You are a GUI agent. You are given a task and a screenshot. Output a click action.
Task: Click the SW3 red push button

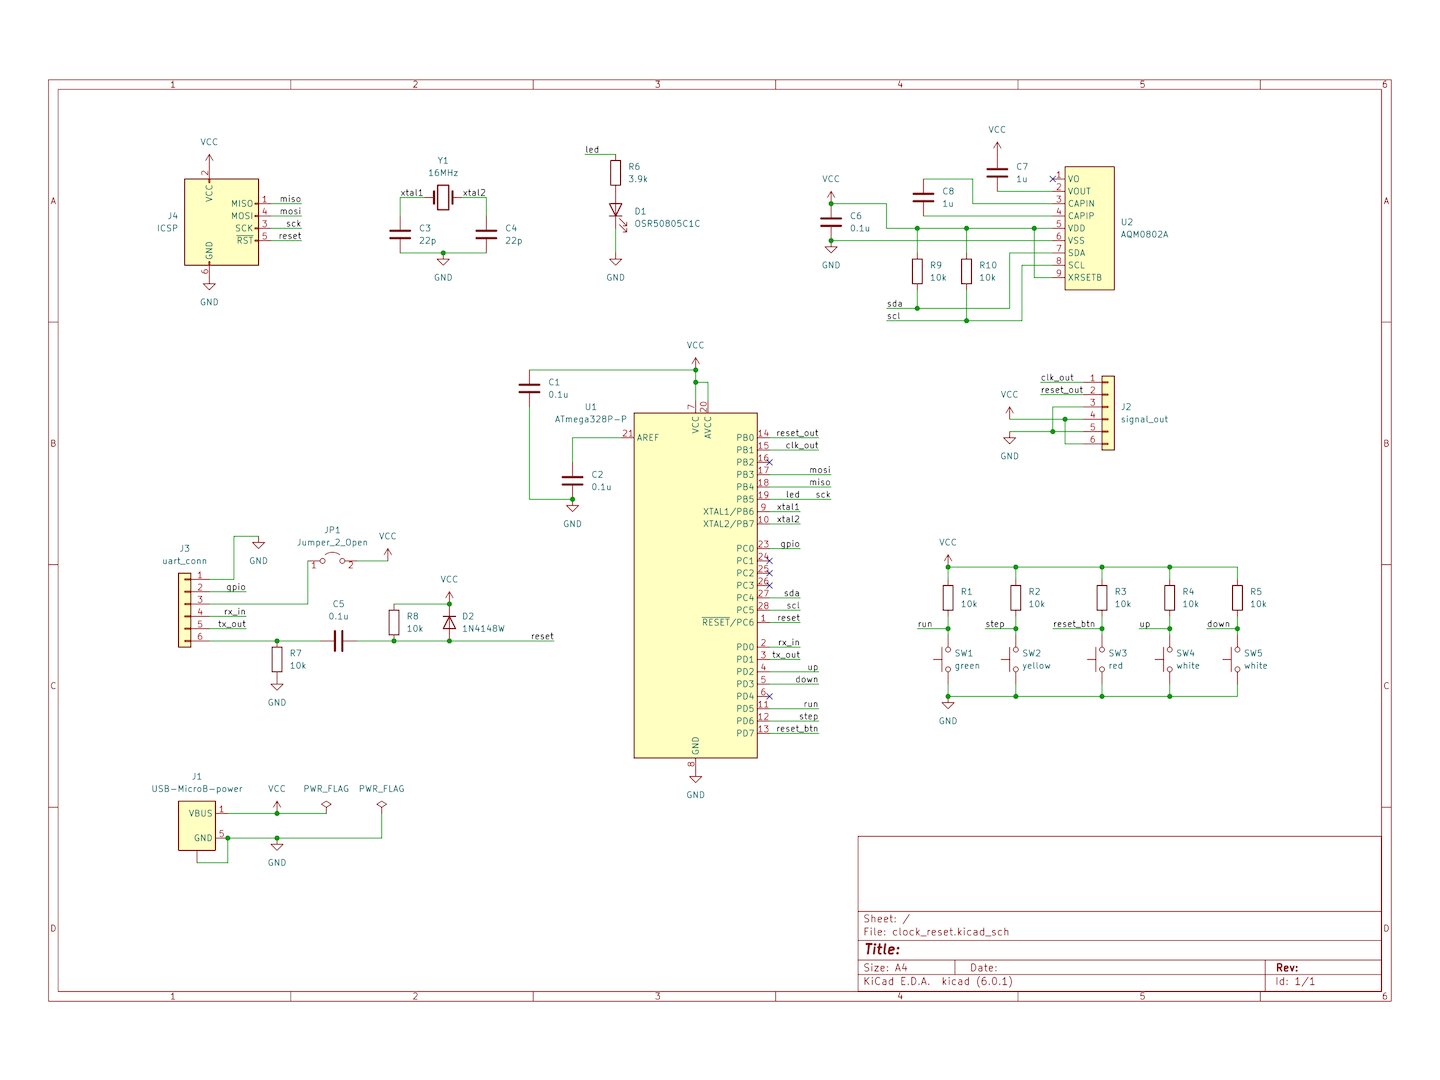[x=1100, y=659]
